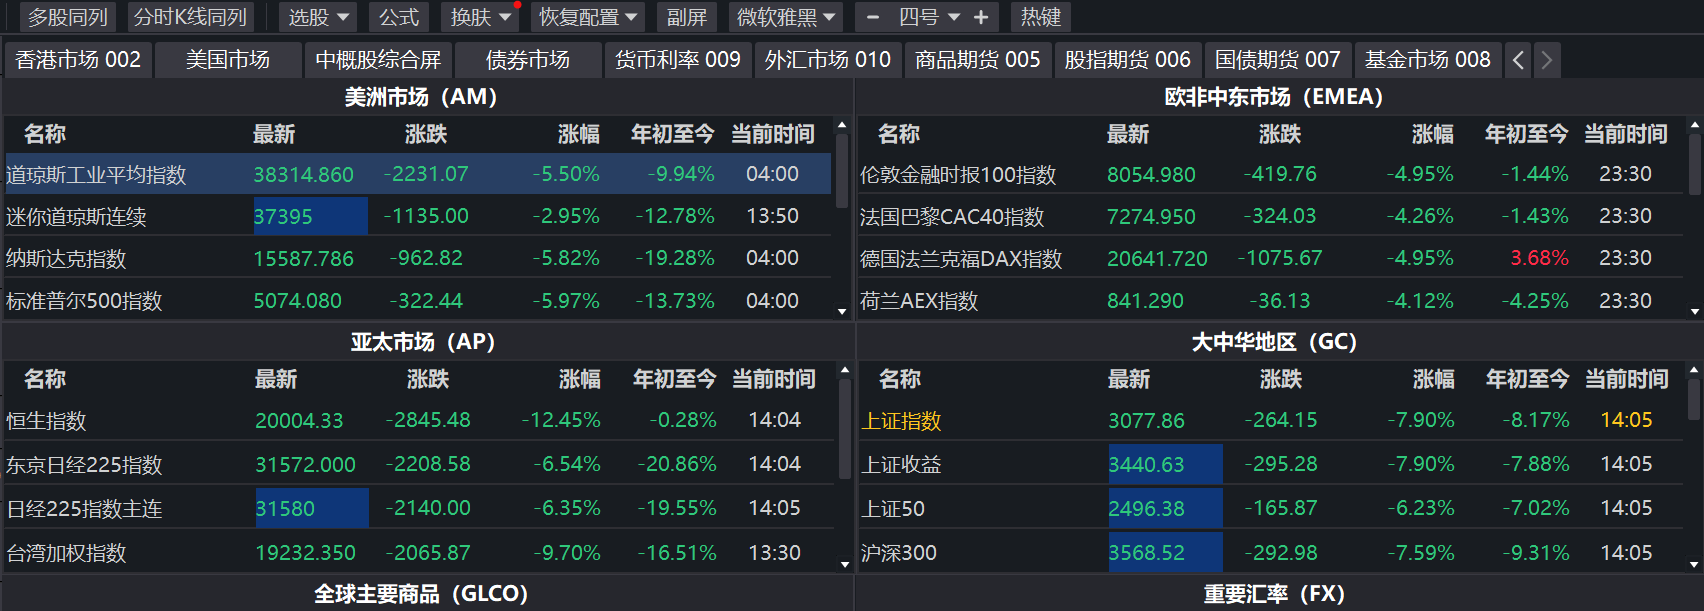Switch to the 外汇市场 010 tab
The width and height of the screenshot is (1704, 611).
827,60
